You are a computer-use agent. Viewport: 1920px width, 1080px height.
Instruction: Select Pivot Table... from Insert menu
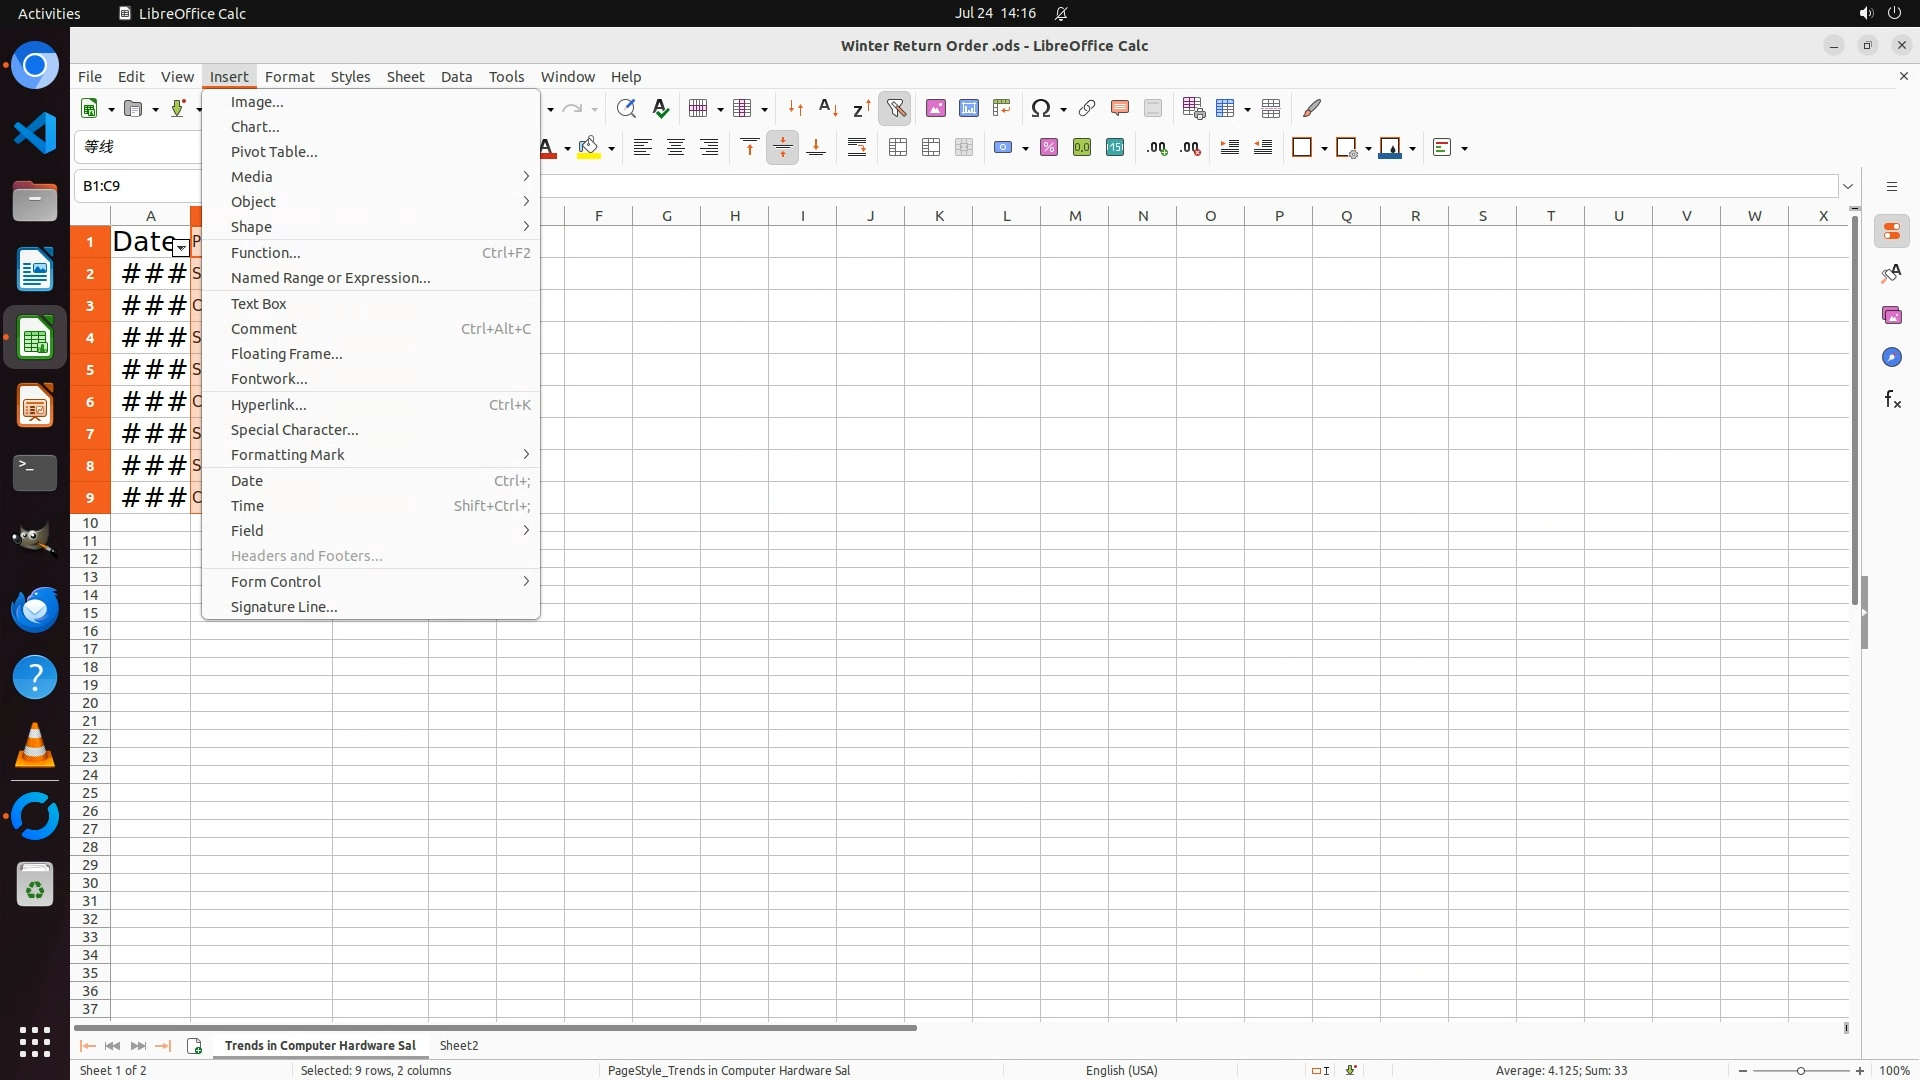(x=274, y=152)
